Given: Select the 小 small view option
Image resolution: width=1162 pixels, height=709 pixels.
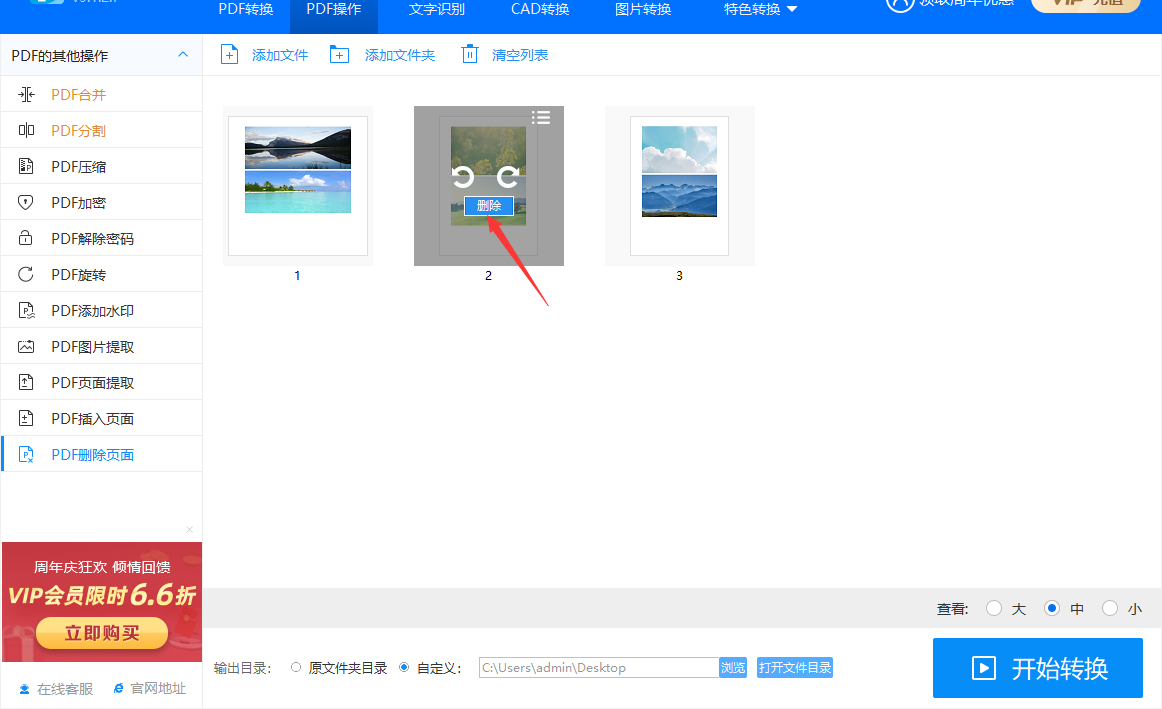Looking at the screenshot, I should tap(1109, 608).
